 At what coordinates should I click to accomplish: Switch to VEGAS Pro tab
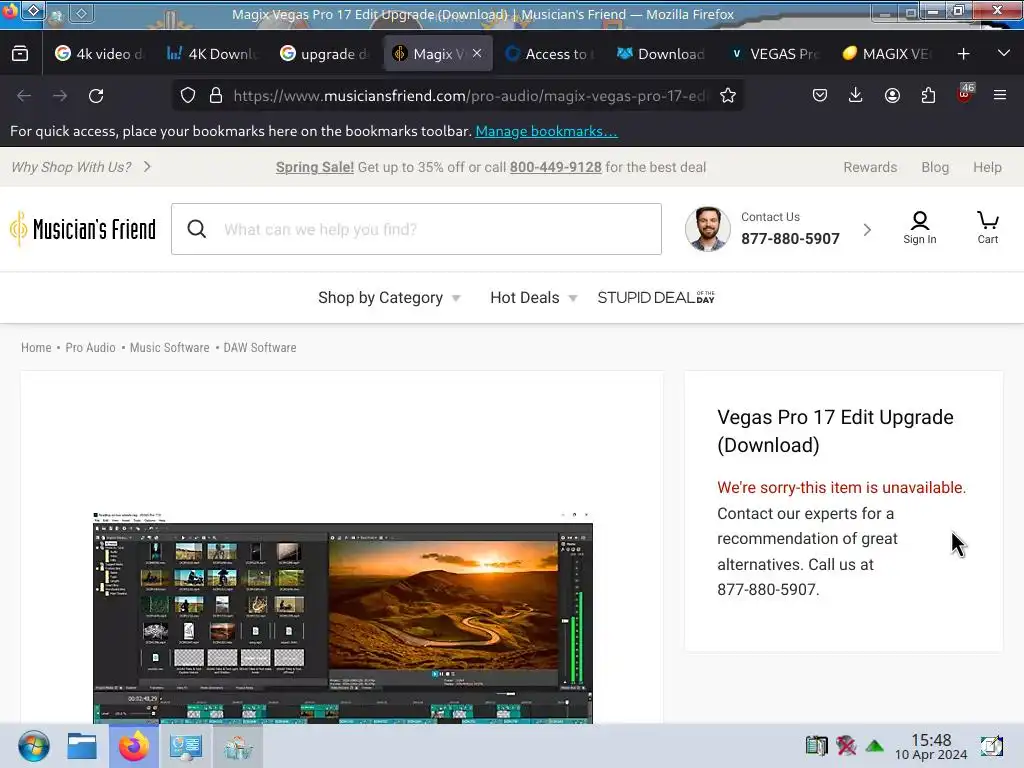[775, 54]
